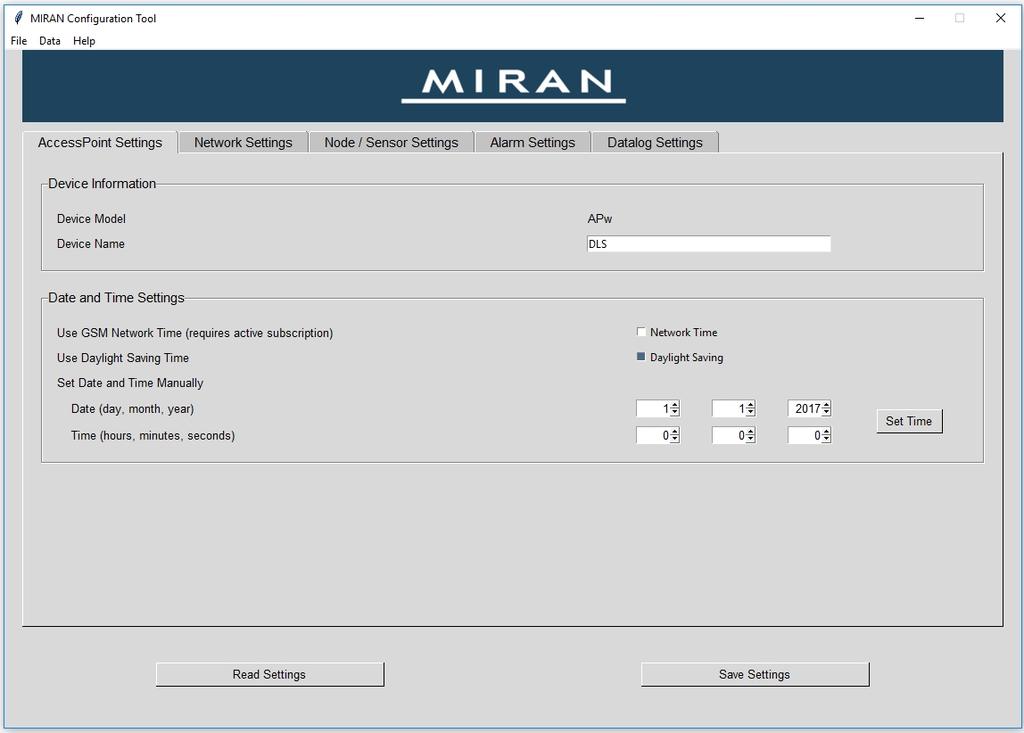Open the File menu
Screen dimensions: 1024x733
pyautogui.click(x=18, y=41)
